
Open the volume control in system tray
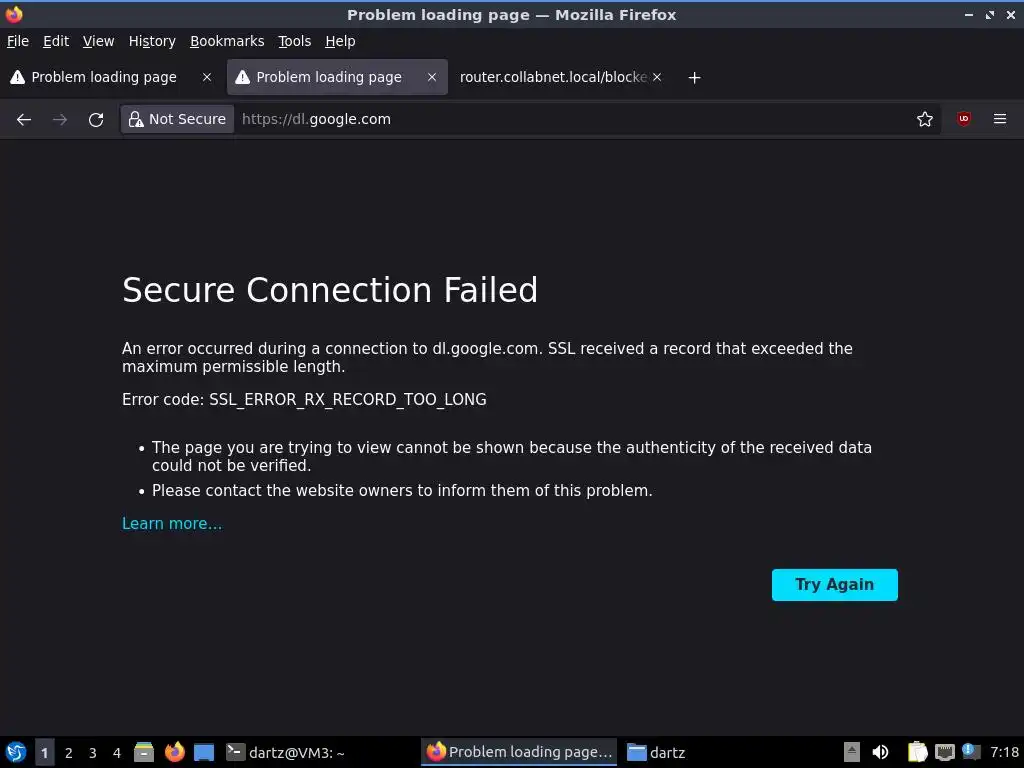[x=880, y=752]
